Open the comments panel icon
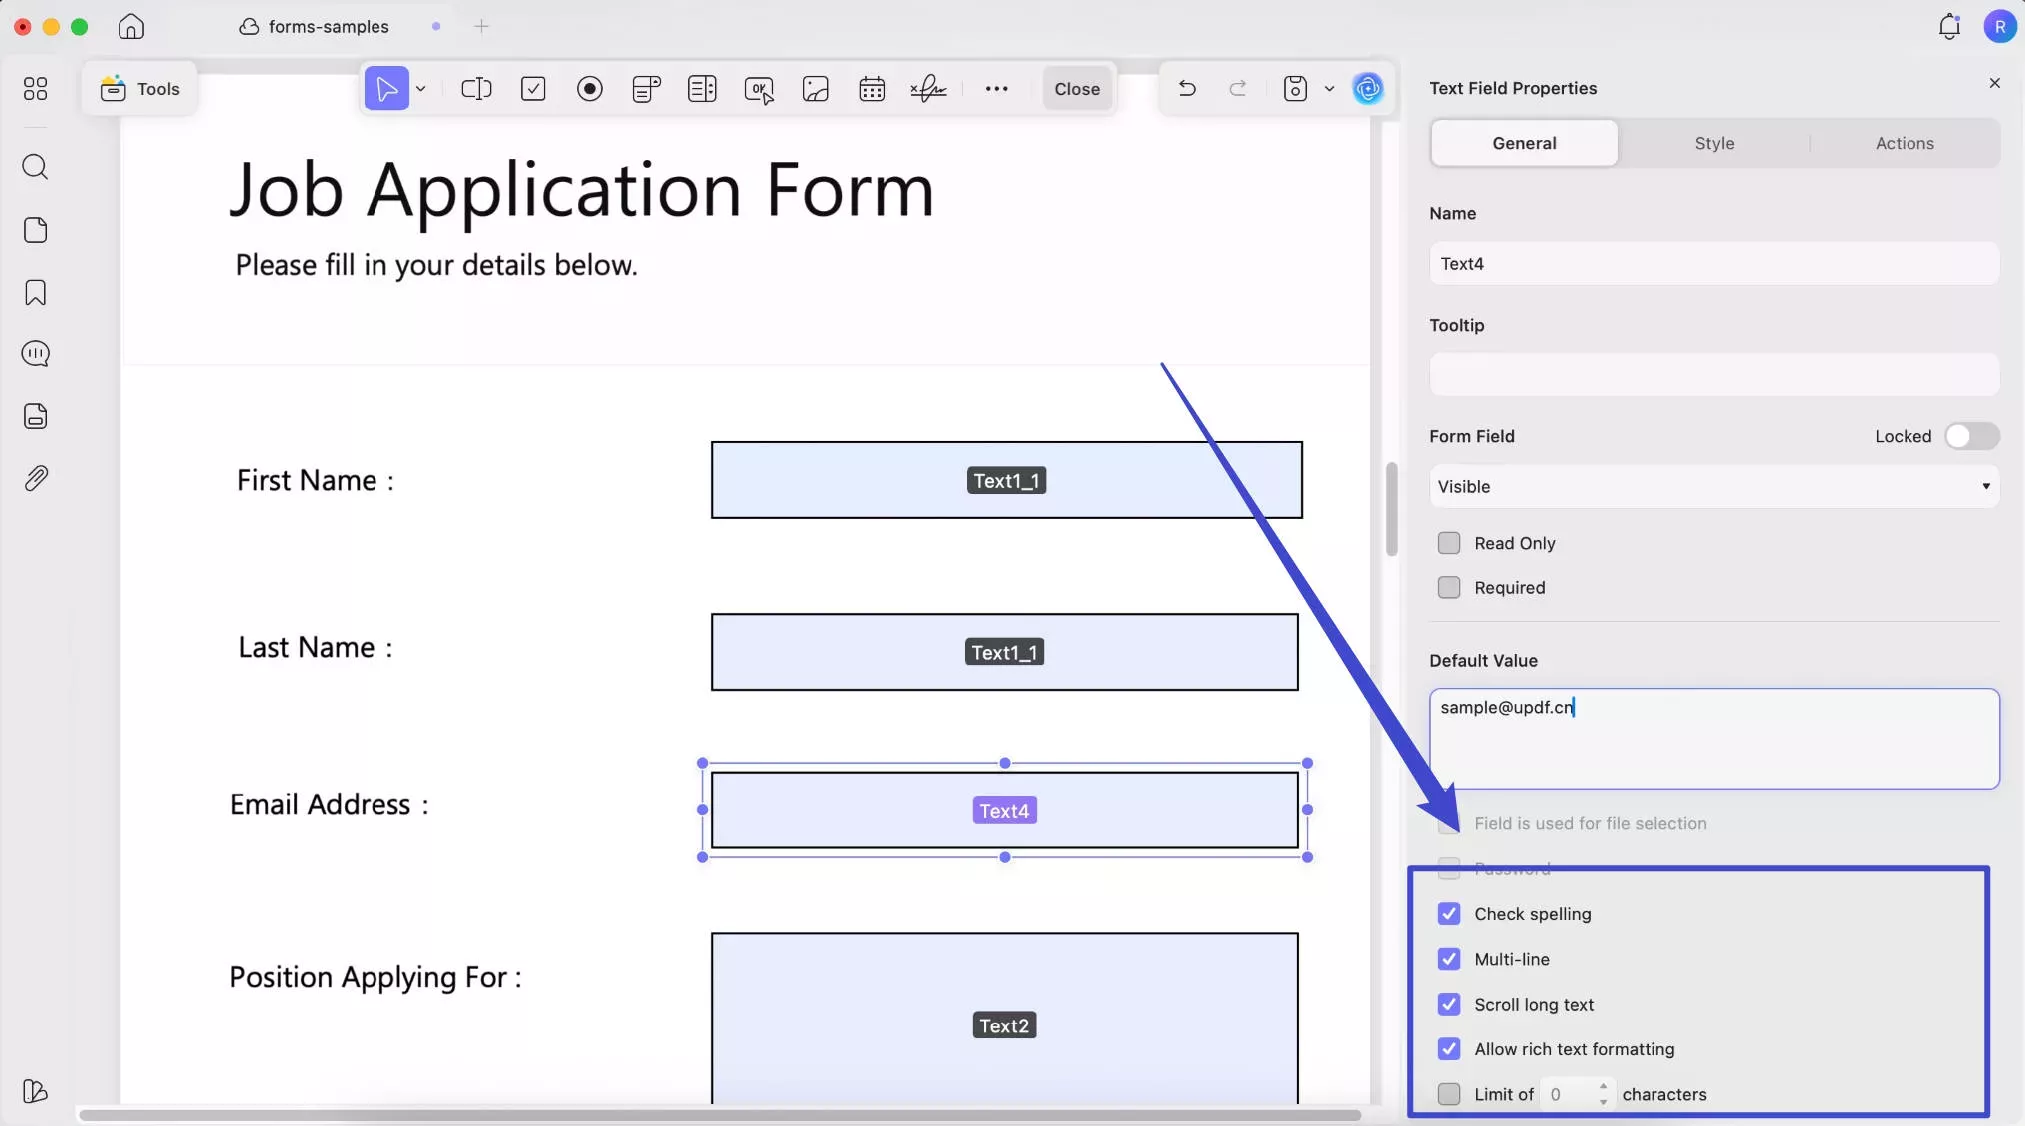The image size is (2025, 1126). (x=35, y=354)
